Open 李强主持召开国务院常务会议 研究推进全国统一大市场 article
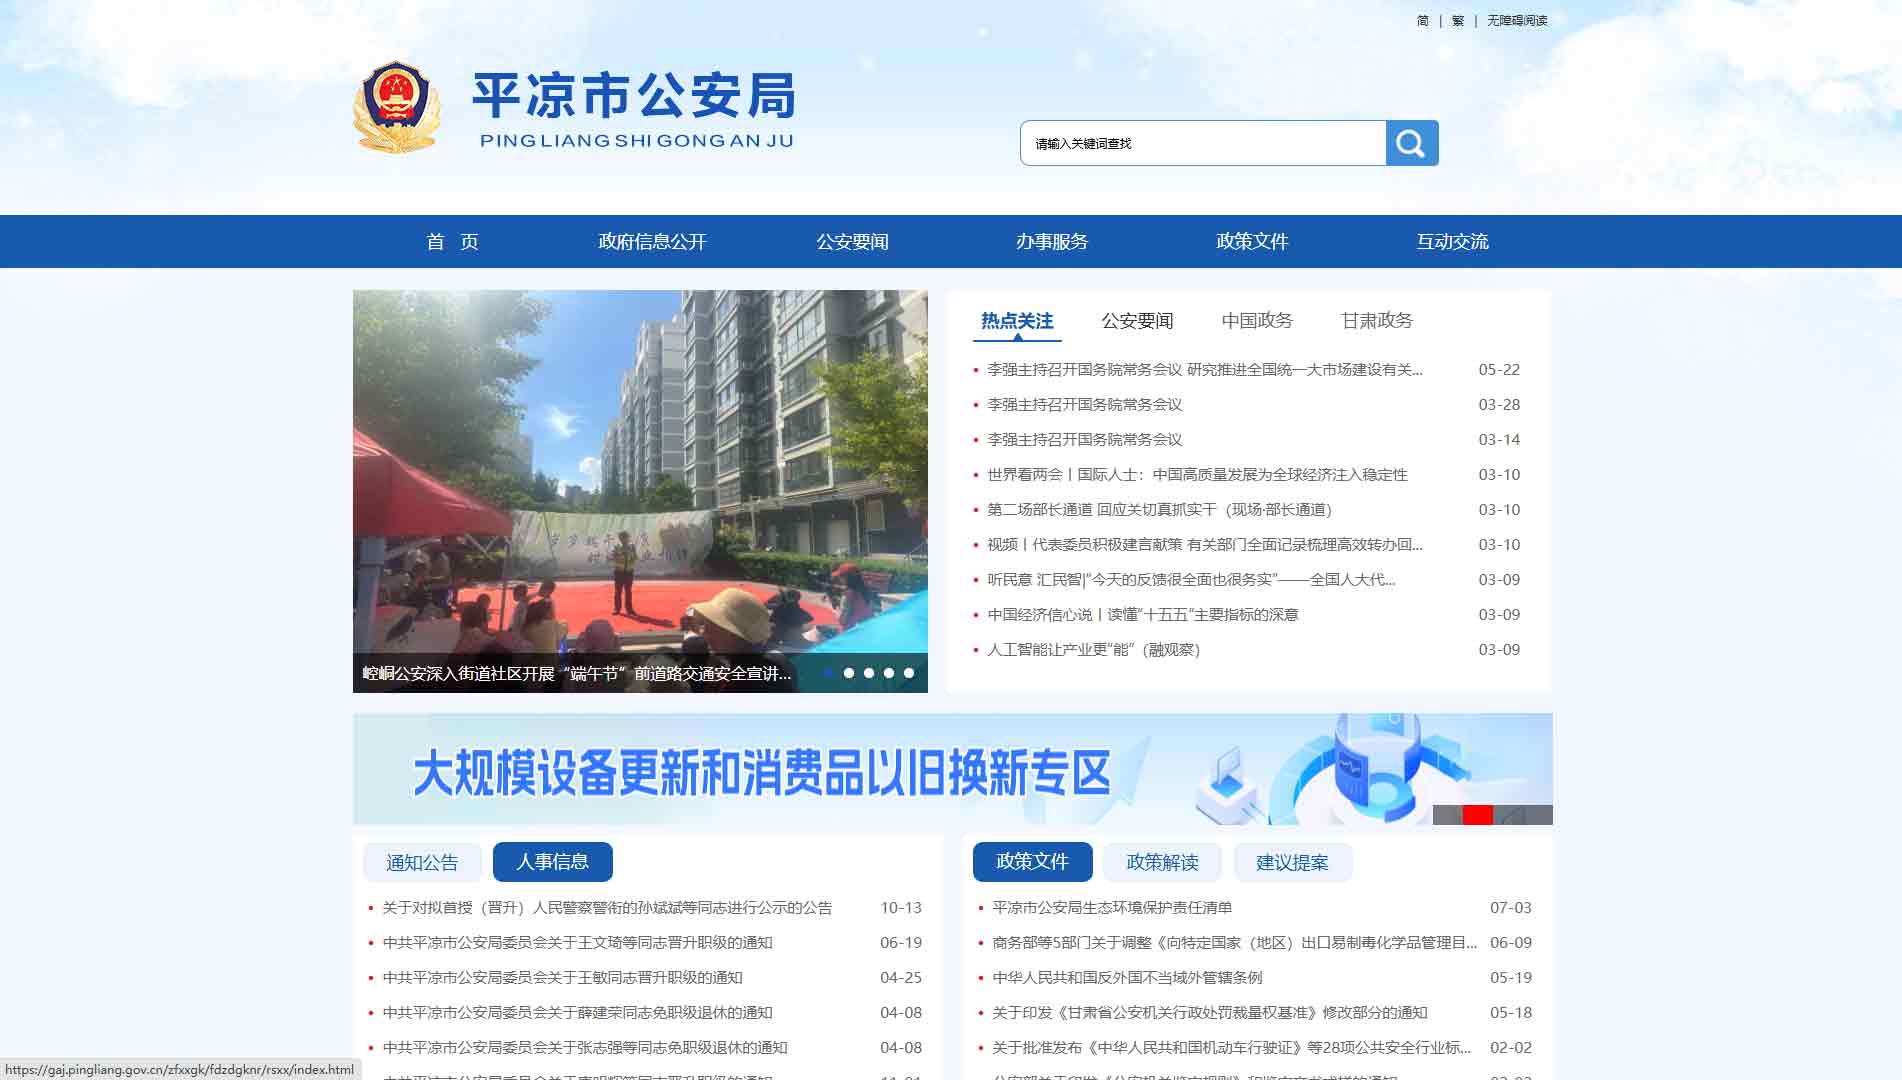Screen dimensions: 1902x1080 click(1204, 370)
